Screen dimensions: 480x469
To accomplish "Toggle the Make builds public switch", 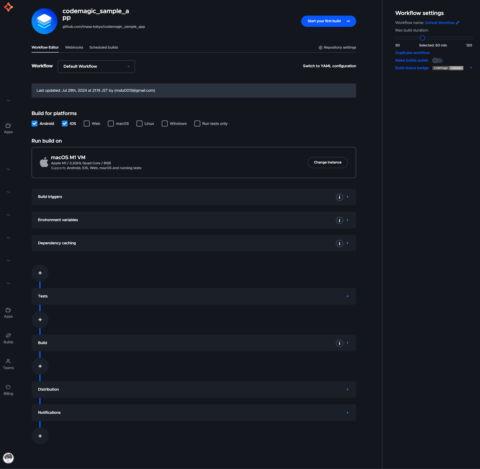I will [x=437, y=60].
